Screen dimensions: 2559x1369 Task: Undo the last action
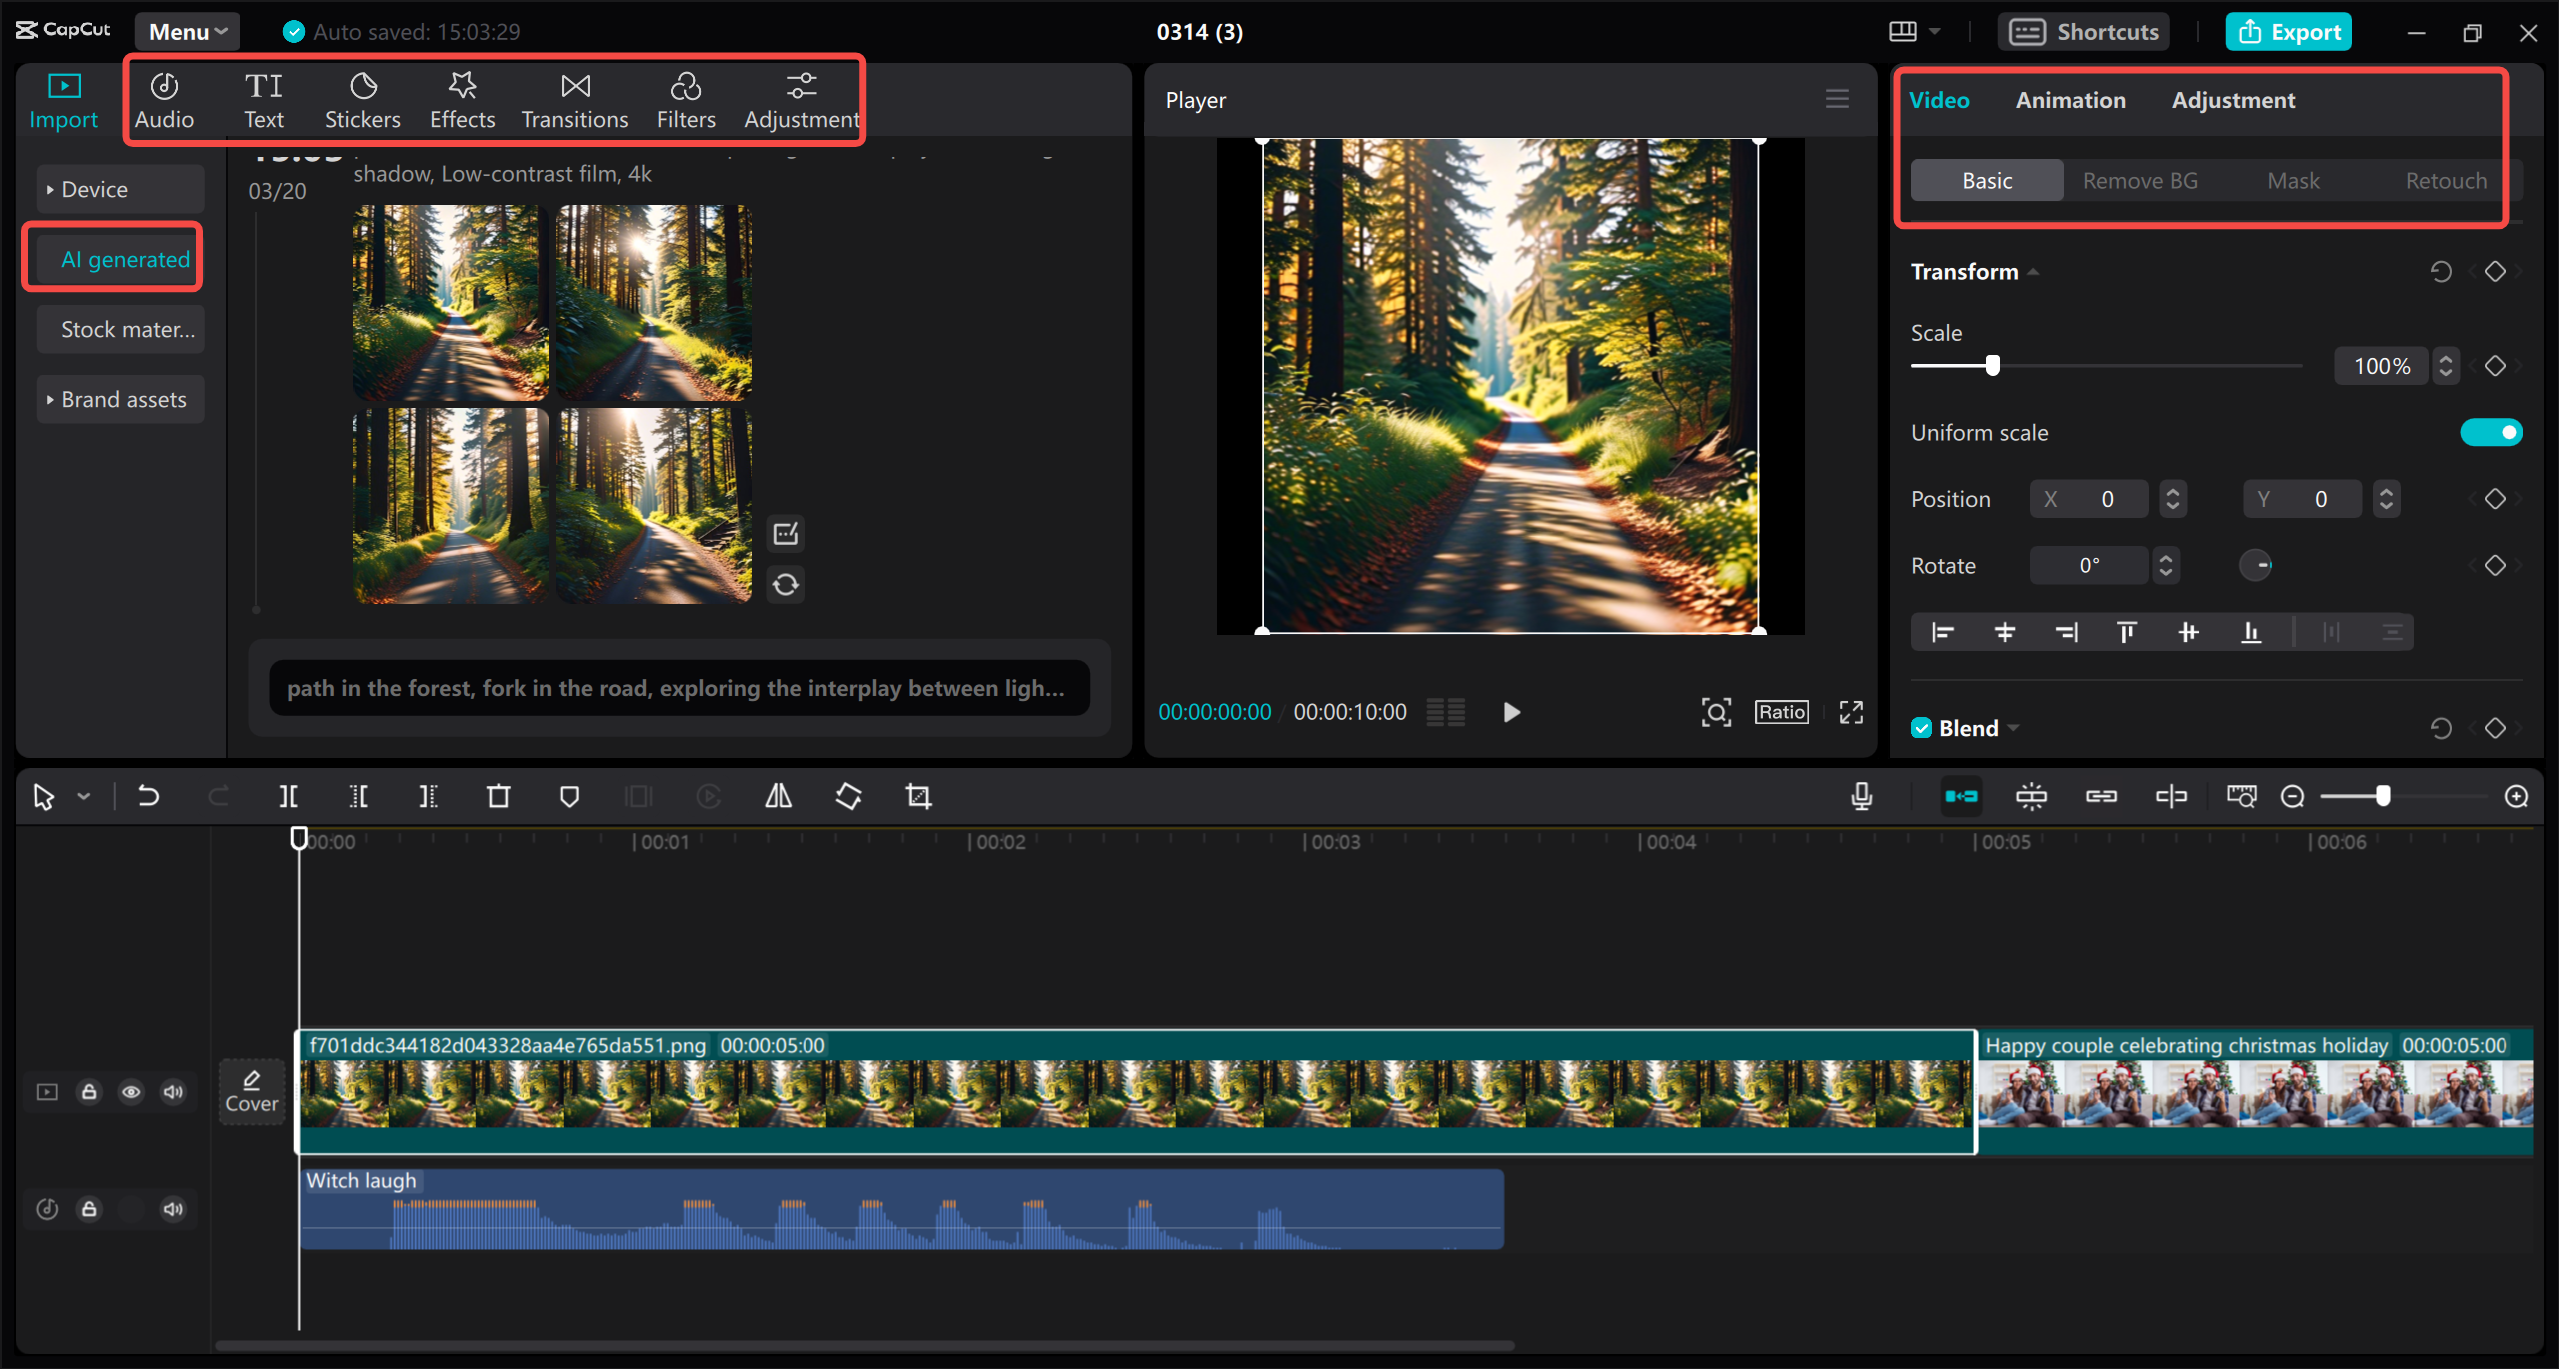[148, 796]
